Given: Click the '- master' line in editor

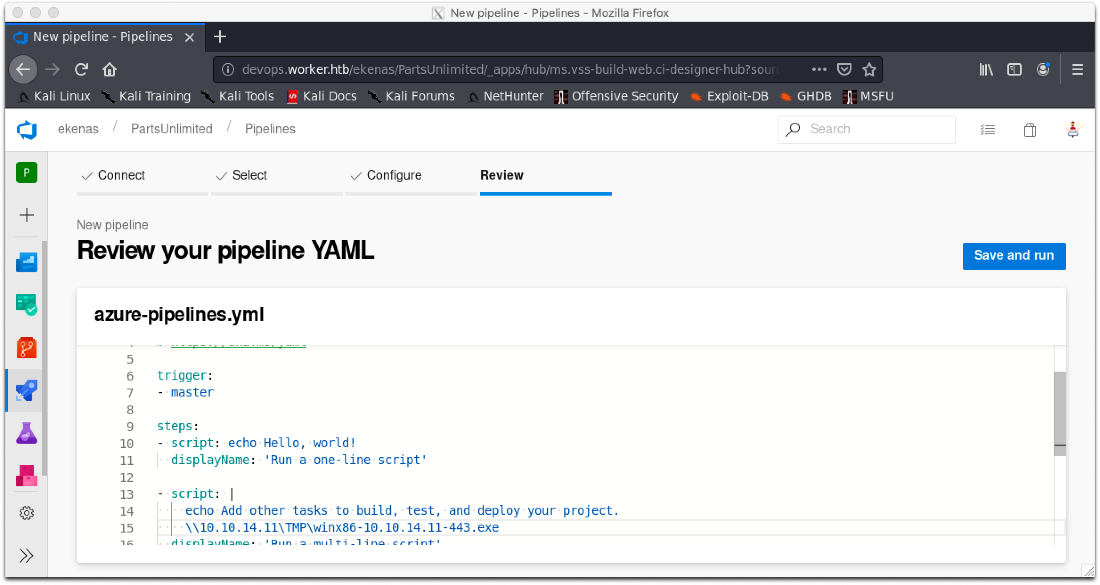Looking at the screenshot, I should click(x=186, y=393).
